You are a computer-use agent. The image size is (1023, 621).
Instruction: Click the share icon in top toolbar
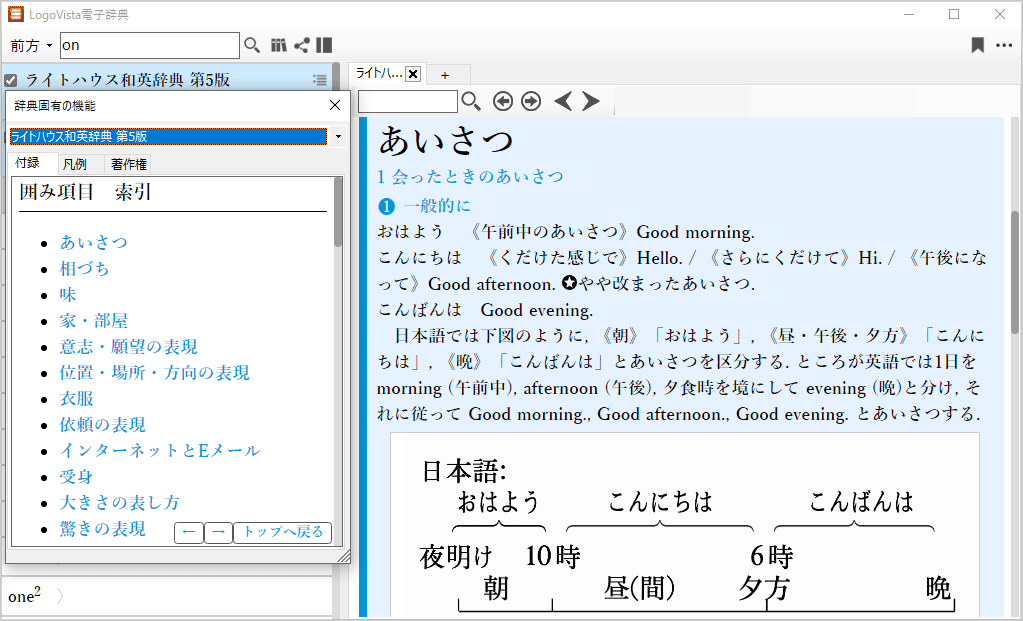point(301,45)
